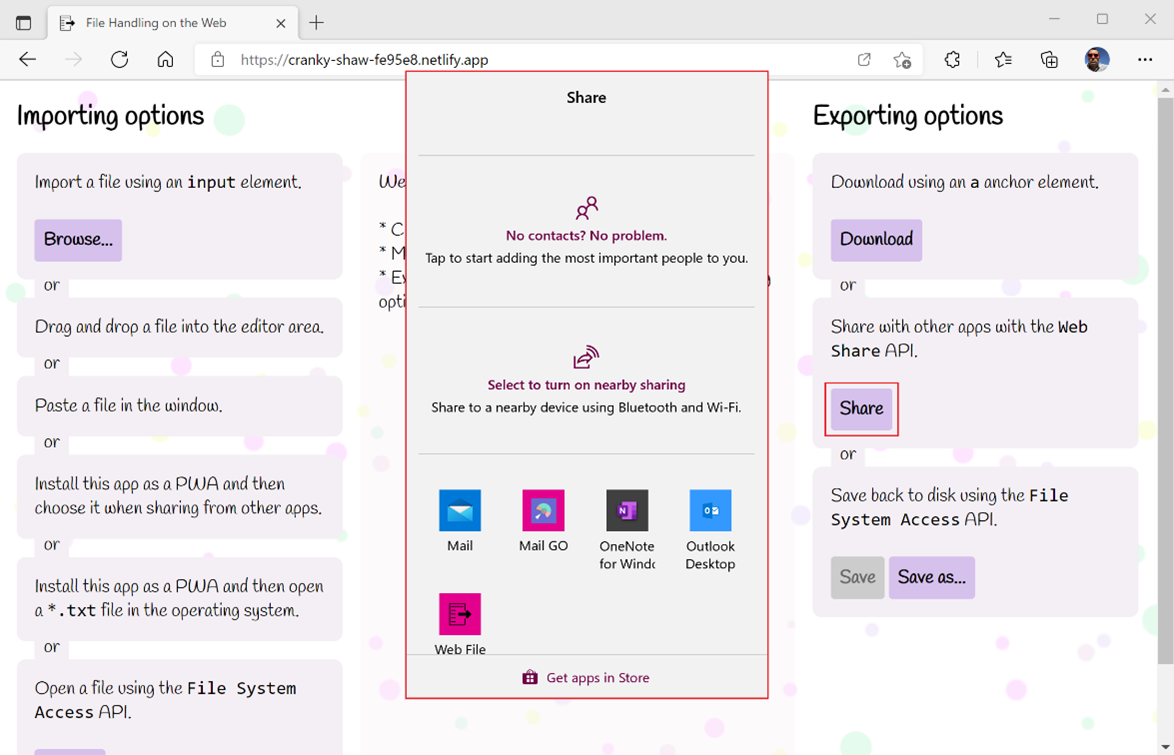Share via the Mail GO app
Viewport: 1174px width, 755px height.
click(543, 511)
